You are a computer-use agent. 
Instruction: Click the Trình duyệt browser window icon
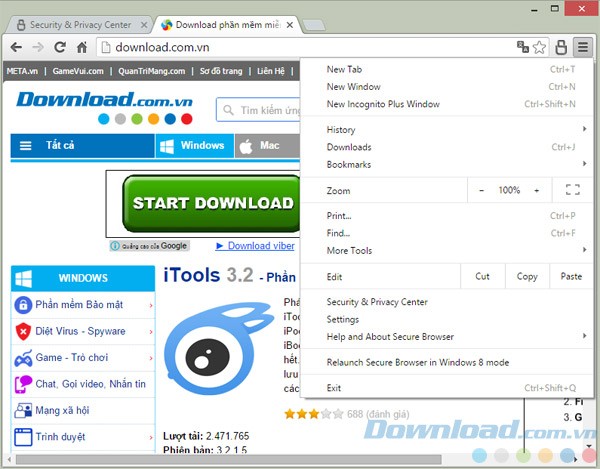coord(23,437)
